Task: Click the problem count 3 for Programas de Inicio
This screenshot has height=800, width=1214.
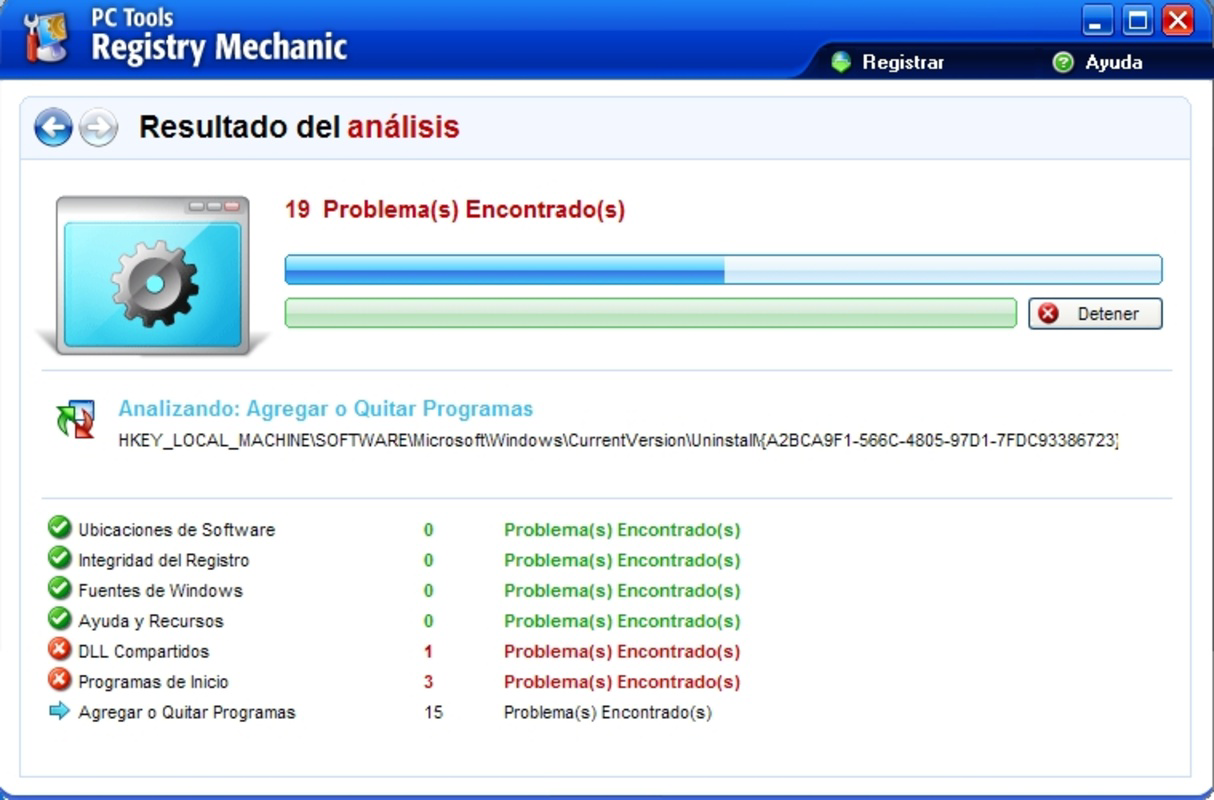Action: pos(428,682)
